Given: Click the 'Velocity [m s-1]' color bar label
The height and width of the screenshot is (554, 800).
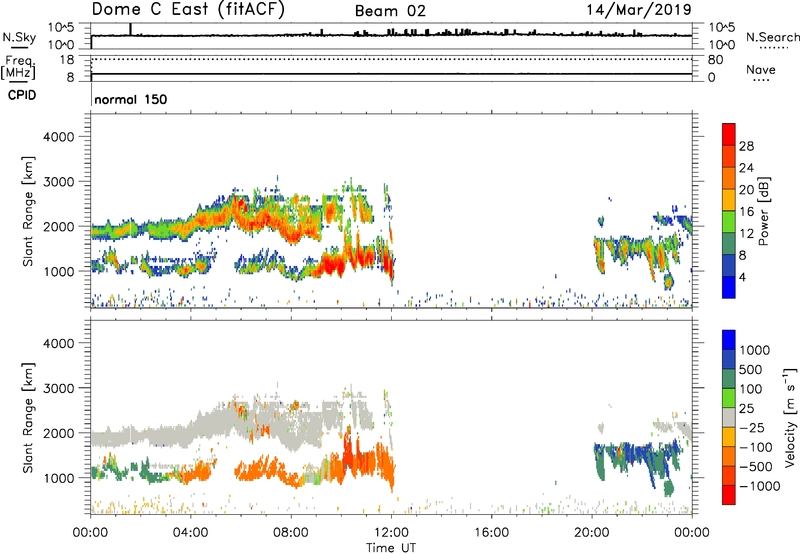Looking at the screenshot, I should coord(790,417).
